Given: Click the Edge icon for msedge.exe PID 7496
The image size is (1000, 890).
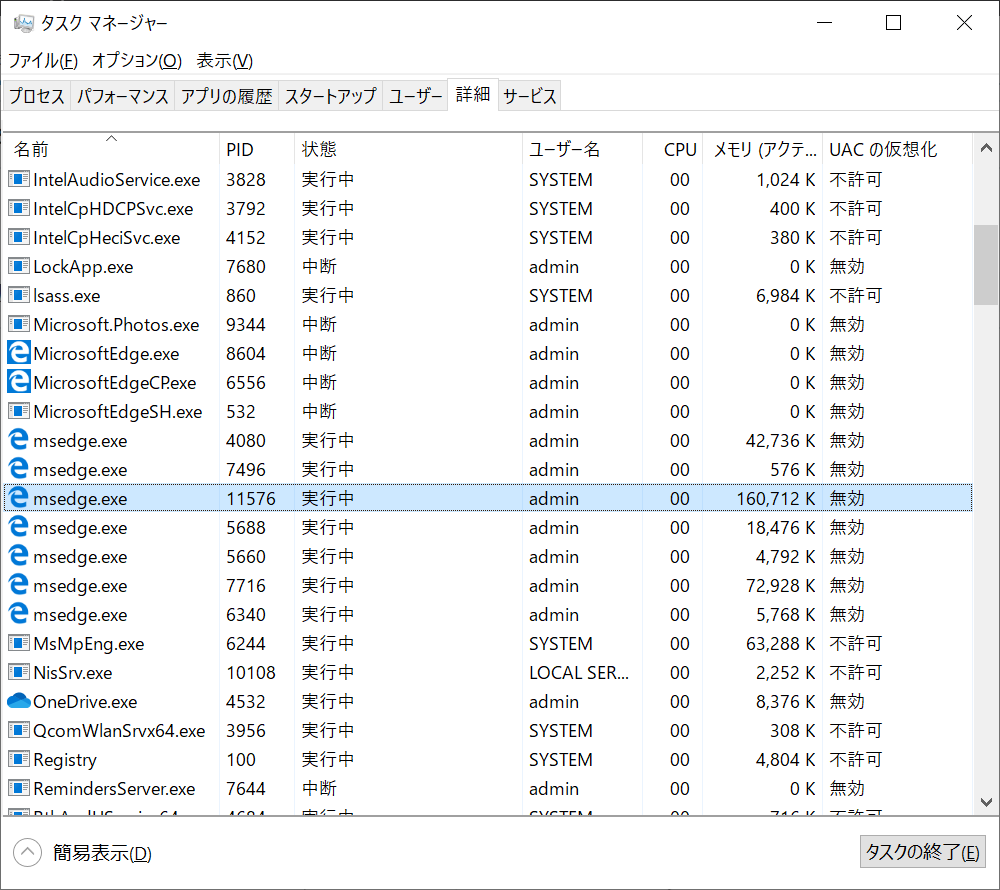Looking at the screenshot, I should coord(18,469).
